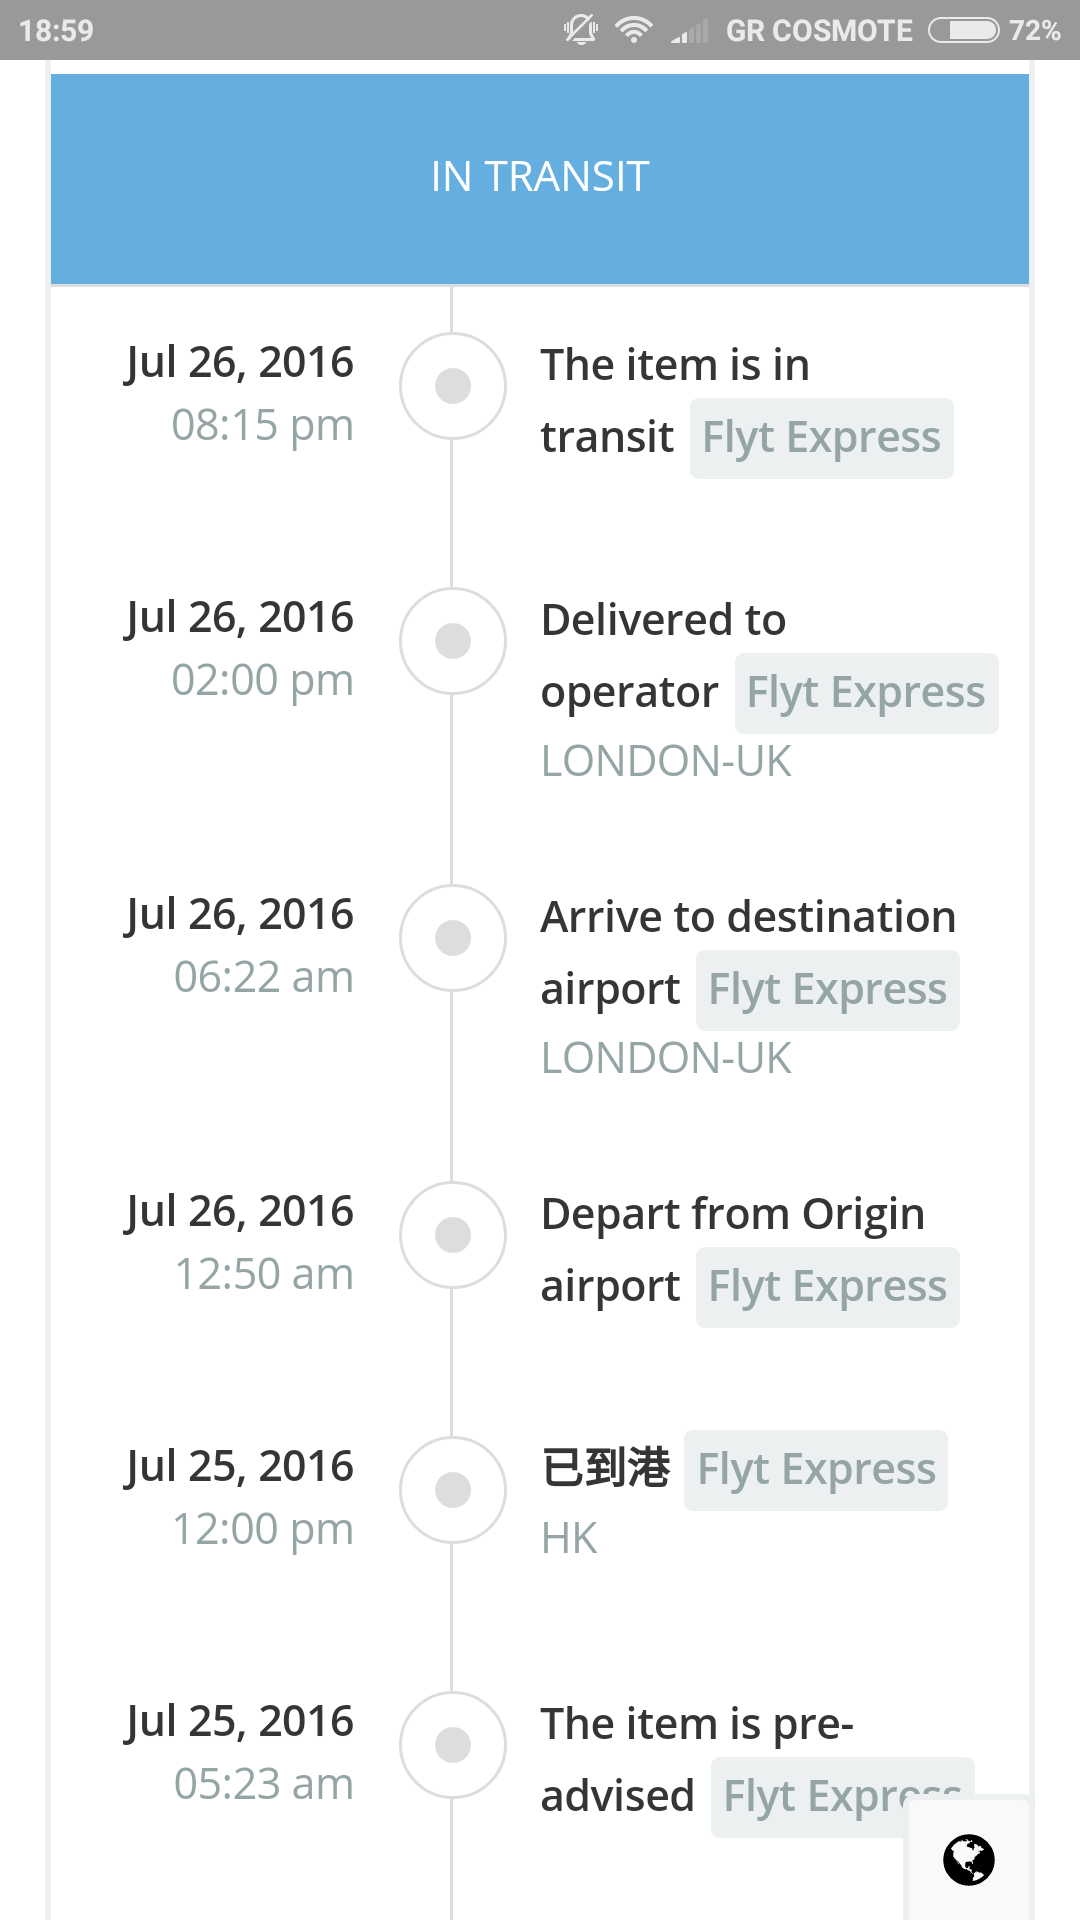The image size is (1080, 1920).
Task: Select the 05:23 am timeline marker
Action: (x=453, y=1745)
